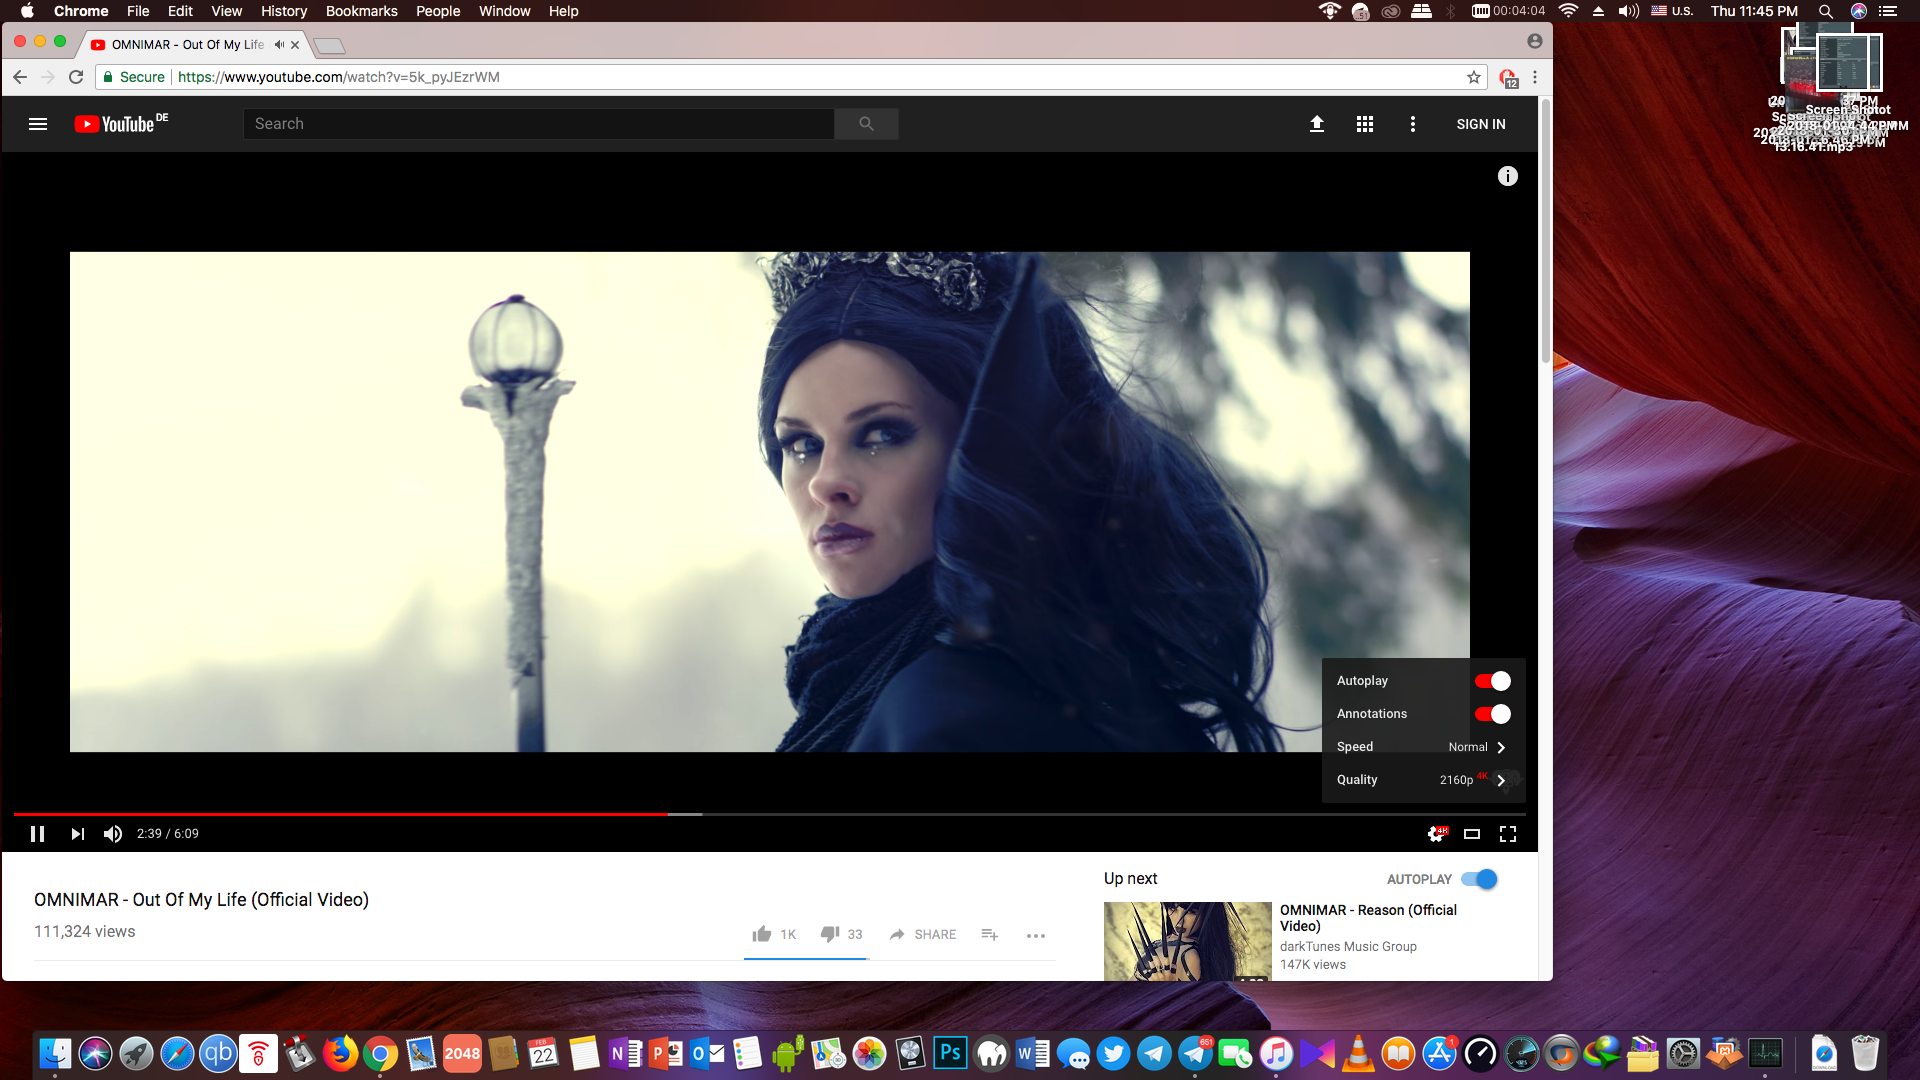Mute the video volume speaker icon
The width and height of the screenshot is (1920, 1080).
[x=113, y=834]
